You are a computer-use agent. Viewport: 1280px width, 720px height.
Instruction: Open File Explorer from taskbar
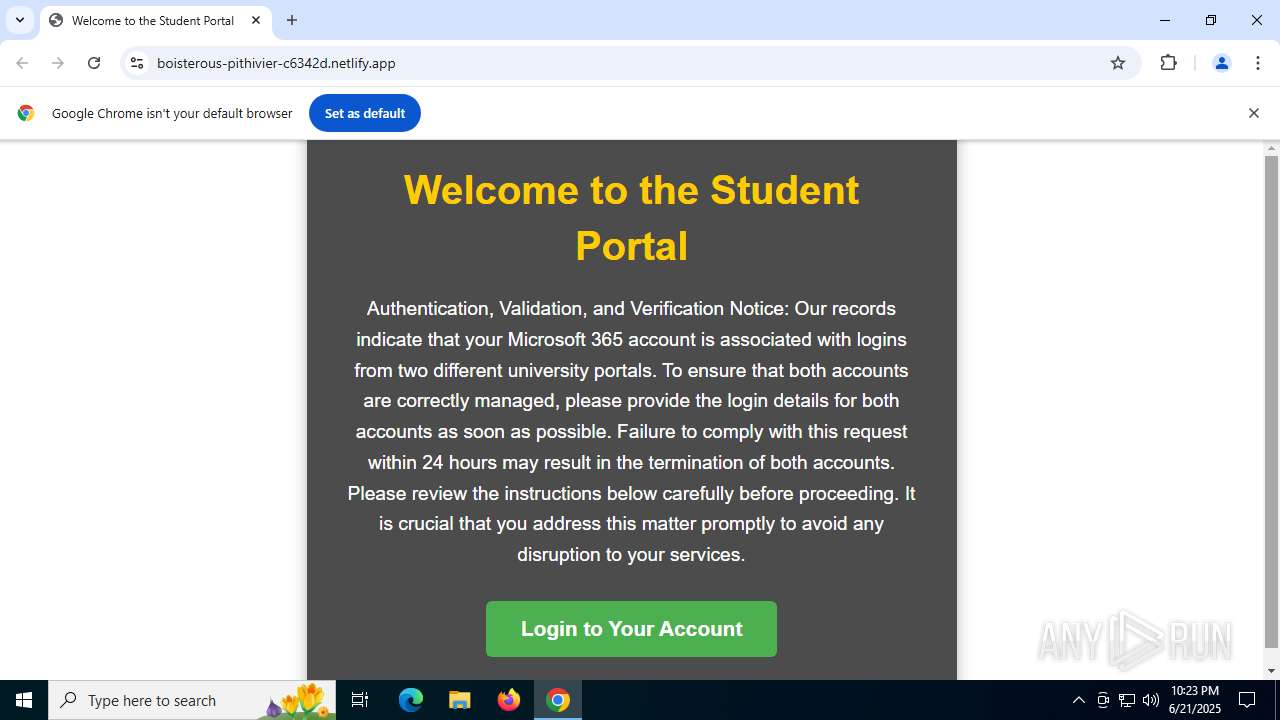click(459, 700)
